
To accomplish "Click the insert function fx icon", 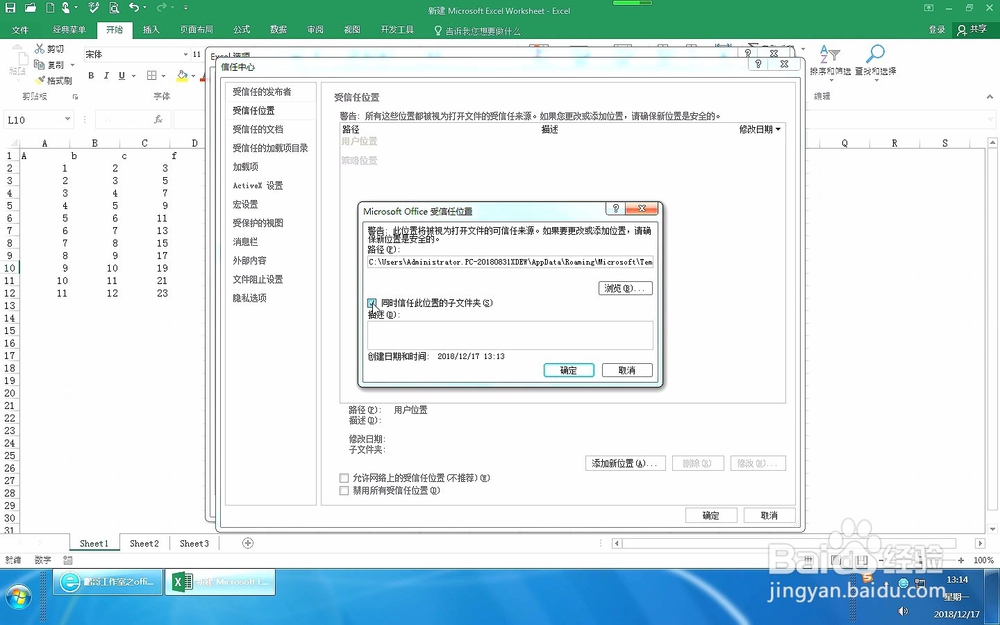I will [x=158, y=119].
